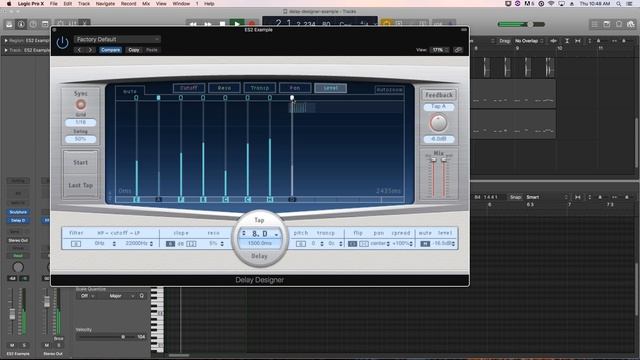This screenshot has width=640, height=360.
Task: Select the Pan view tab
Action: 295,88
